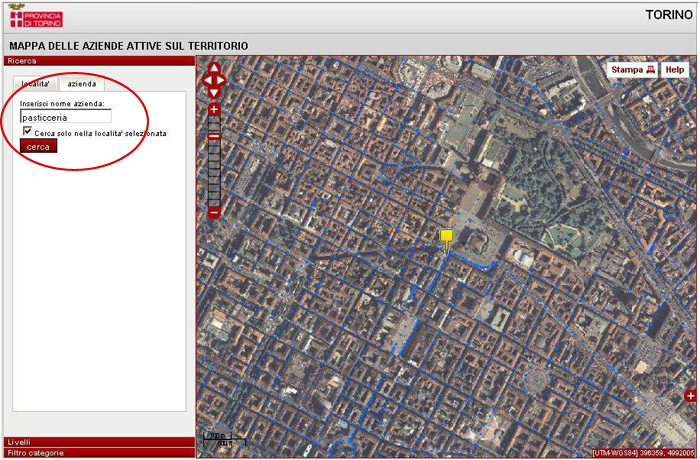Switch to the localita' tab
Viewport: 700px width, 460px height.
tap(35, 84)
